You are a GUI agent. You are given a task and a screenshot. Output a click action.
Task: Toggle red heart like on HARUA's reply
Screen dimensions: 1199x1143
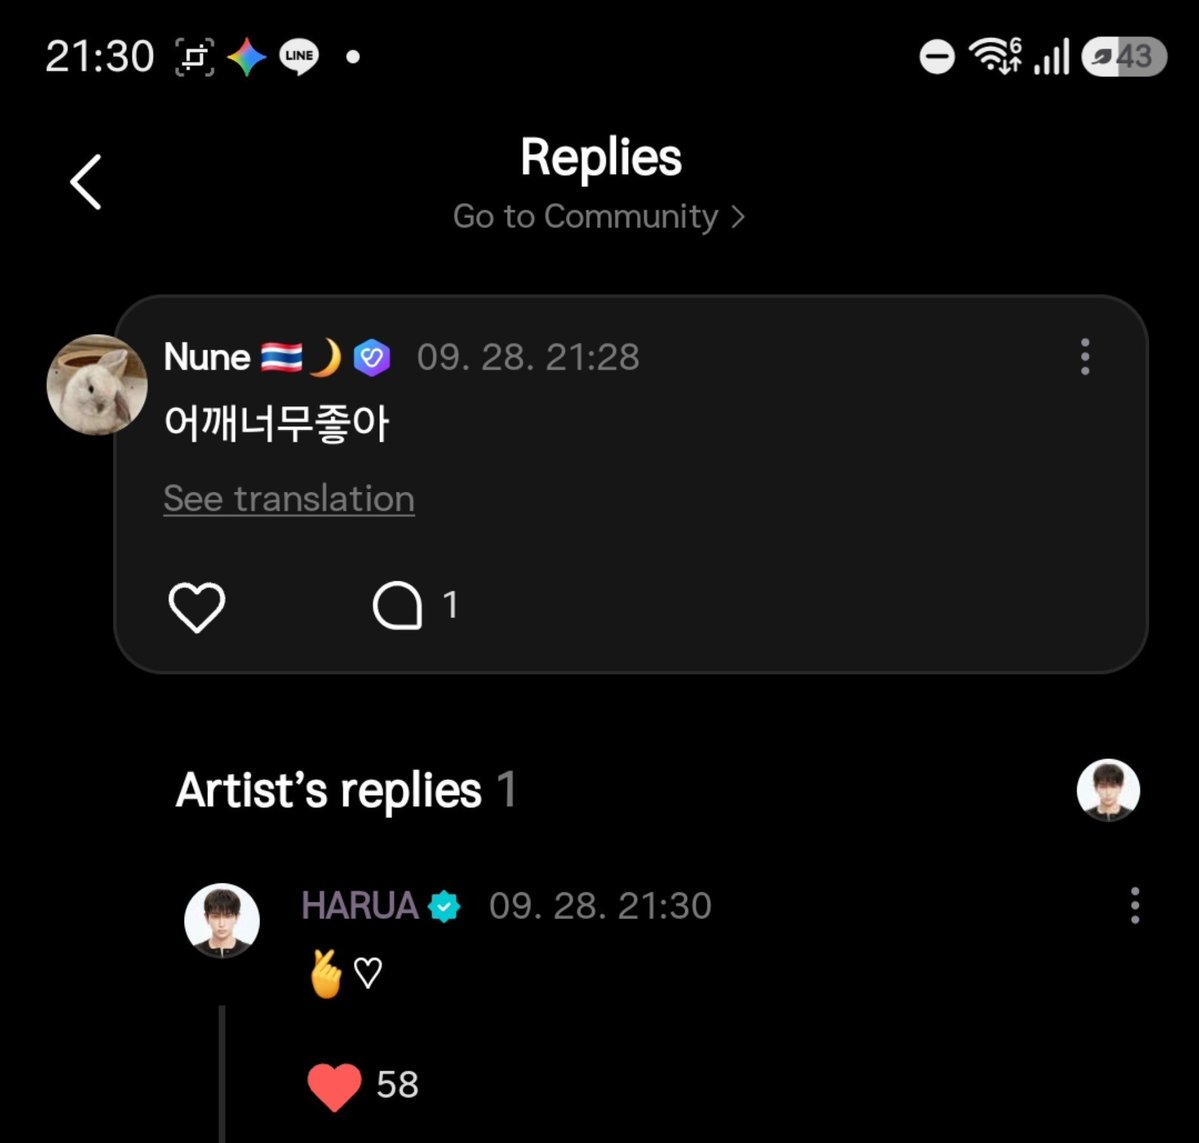pyautogui.click(x=334, y=1086)
